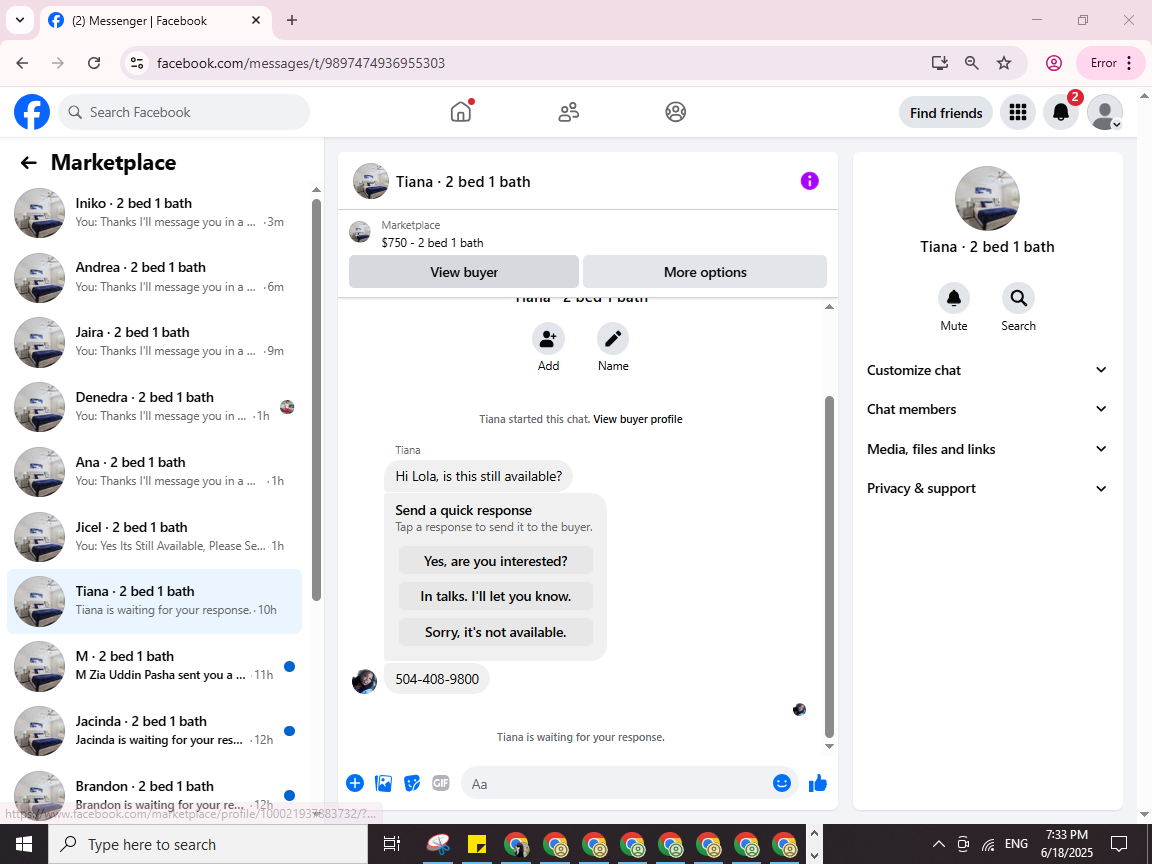Reload the page in browser
Viewport: 1152px width, 864px height.
[94, 63]
